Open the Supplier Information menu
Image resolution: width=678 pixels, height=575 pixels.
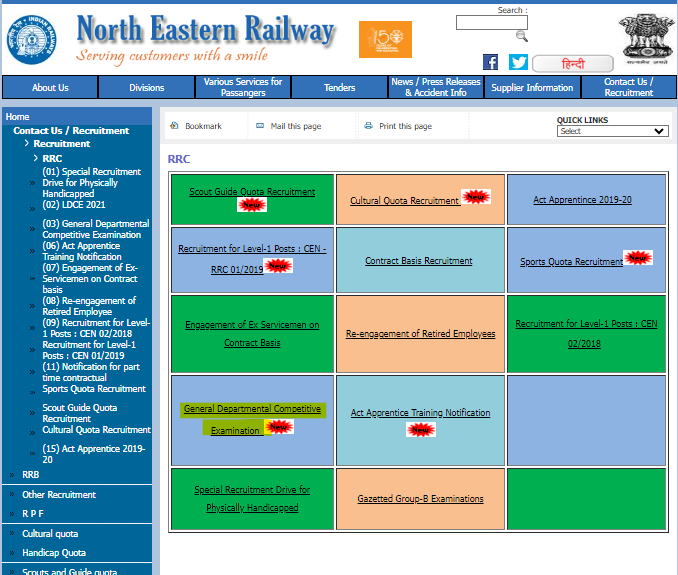click(x=532, y=87)
